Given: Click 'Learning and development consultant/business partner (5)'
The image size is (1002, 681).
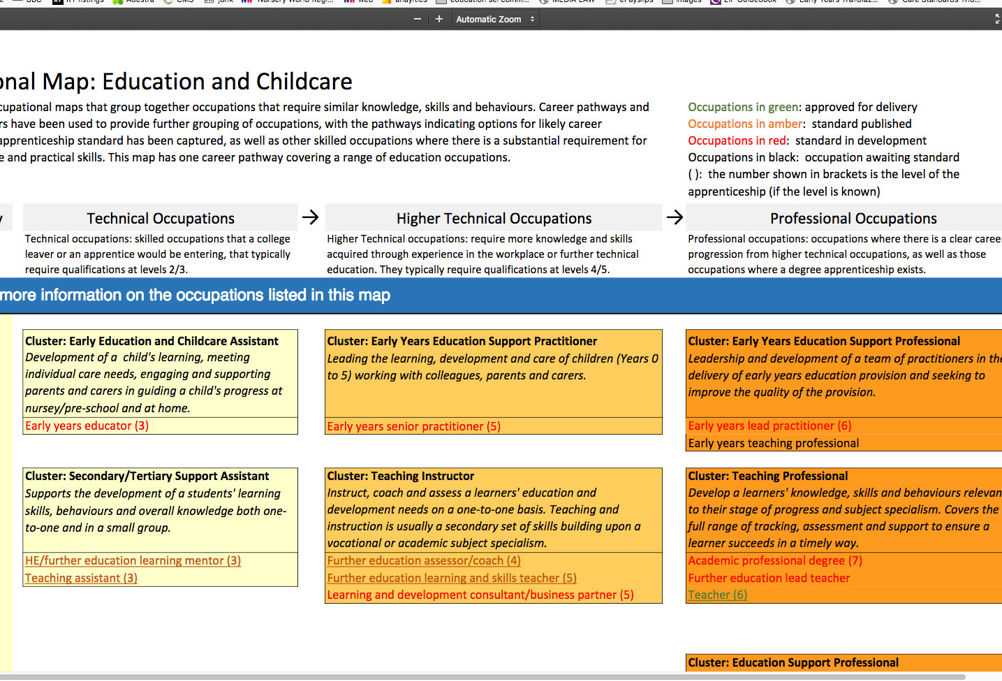Looking at the screenshot, I should (x=481, y=595).
